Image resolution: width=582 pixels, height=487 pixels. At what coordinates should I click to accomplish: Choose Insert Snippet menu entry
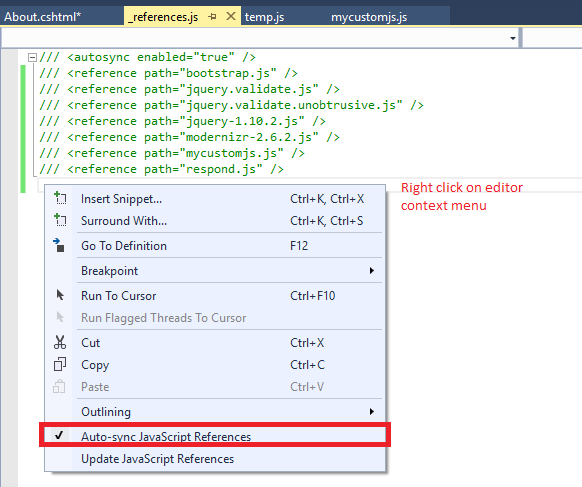[x=215, y=199]
